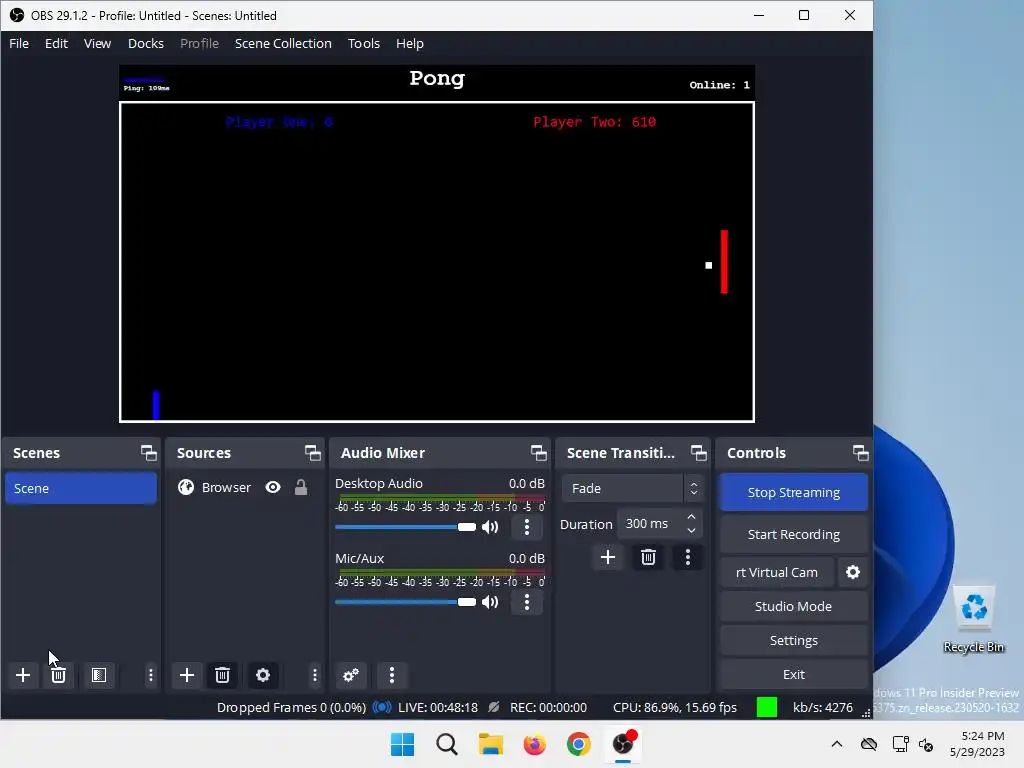Pop out the Scenes dock
Image resolution: width=1024 pixels, height=768 pixels.
(149, 453)
